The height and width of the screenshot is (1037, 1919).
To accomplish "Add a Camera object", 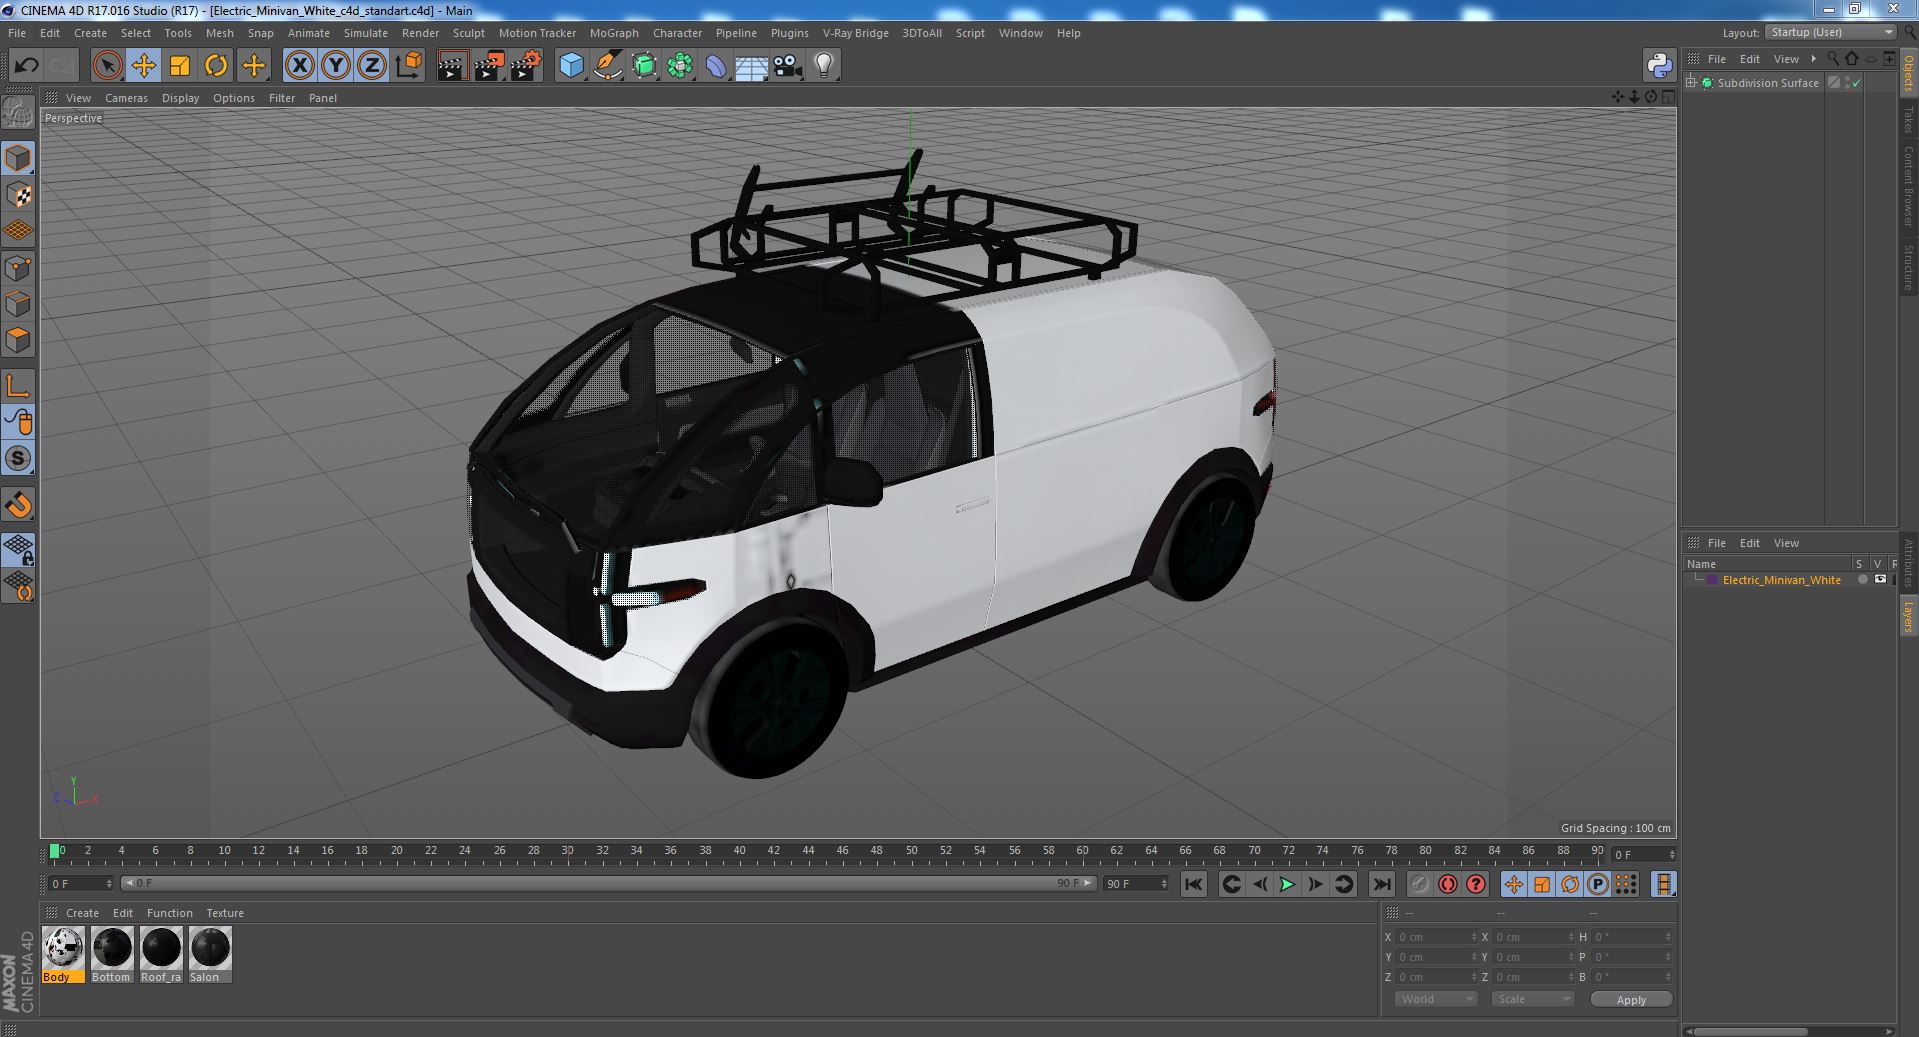I will [x=788, y=66].
